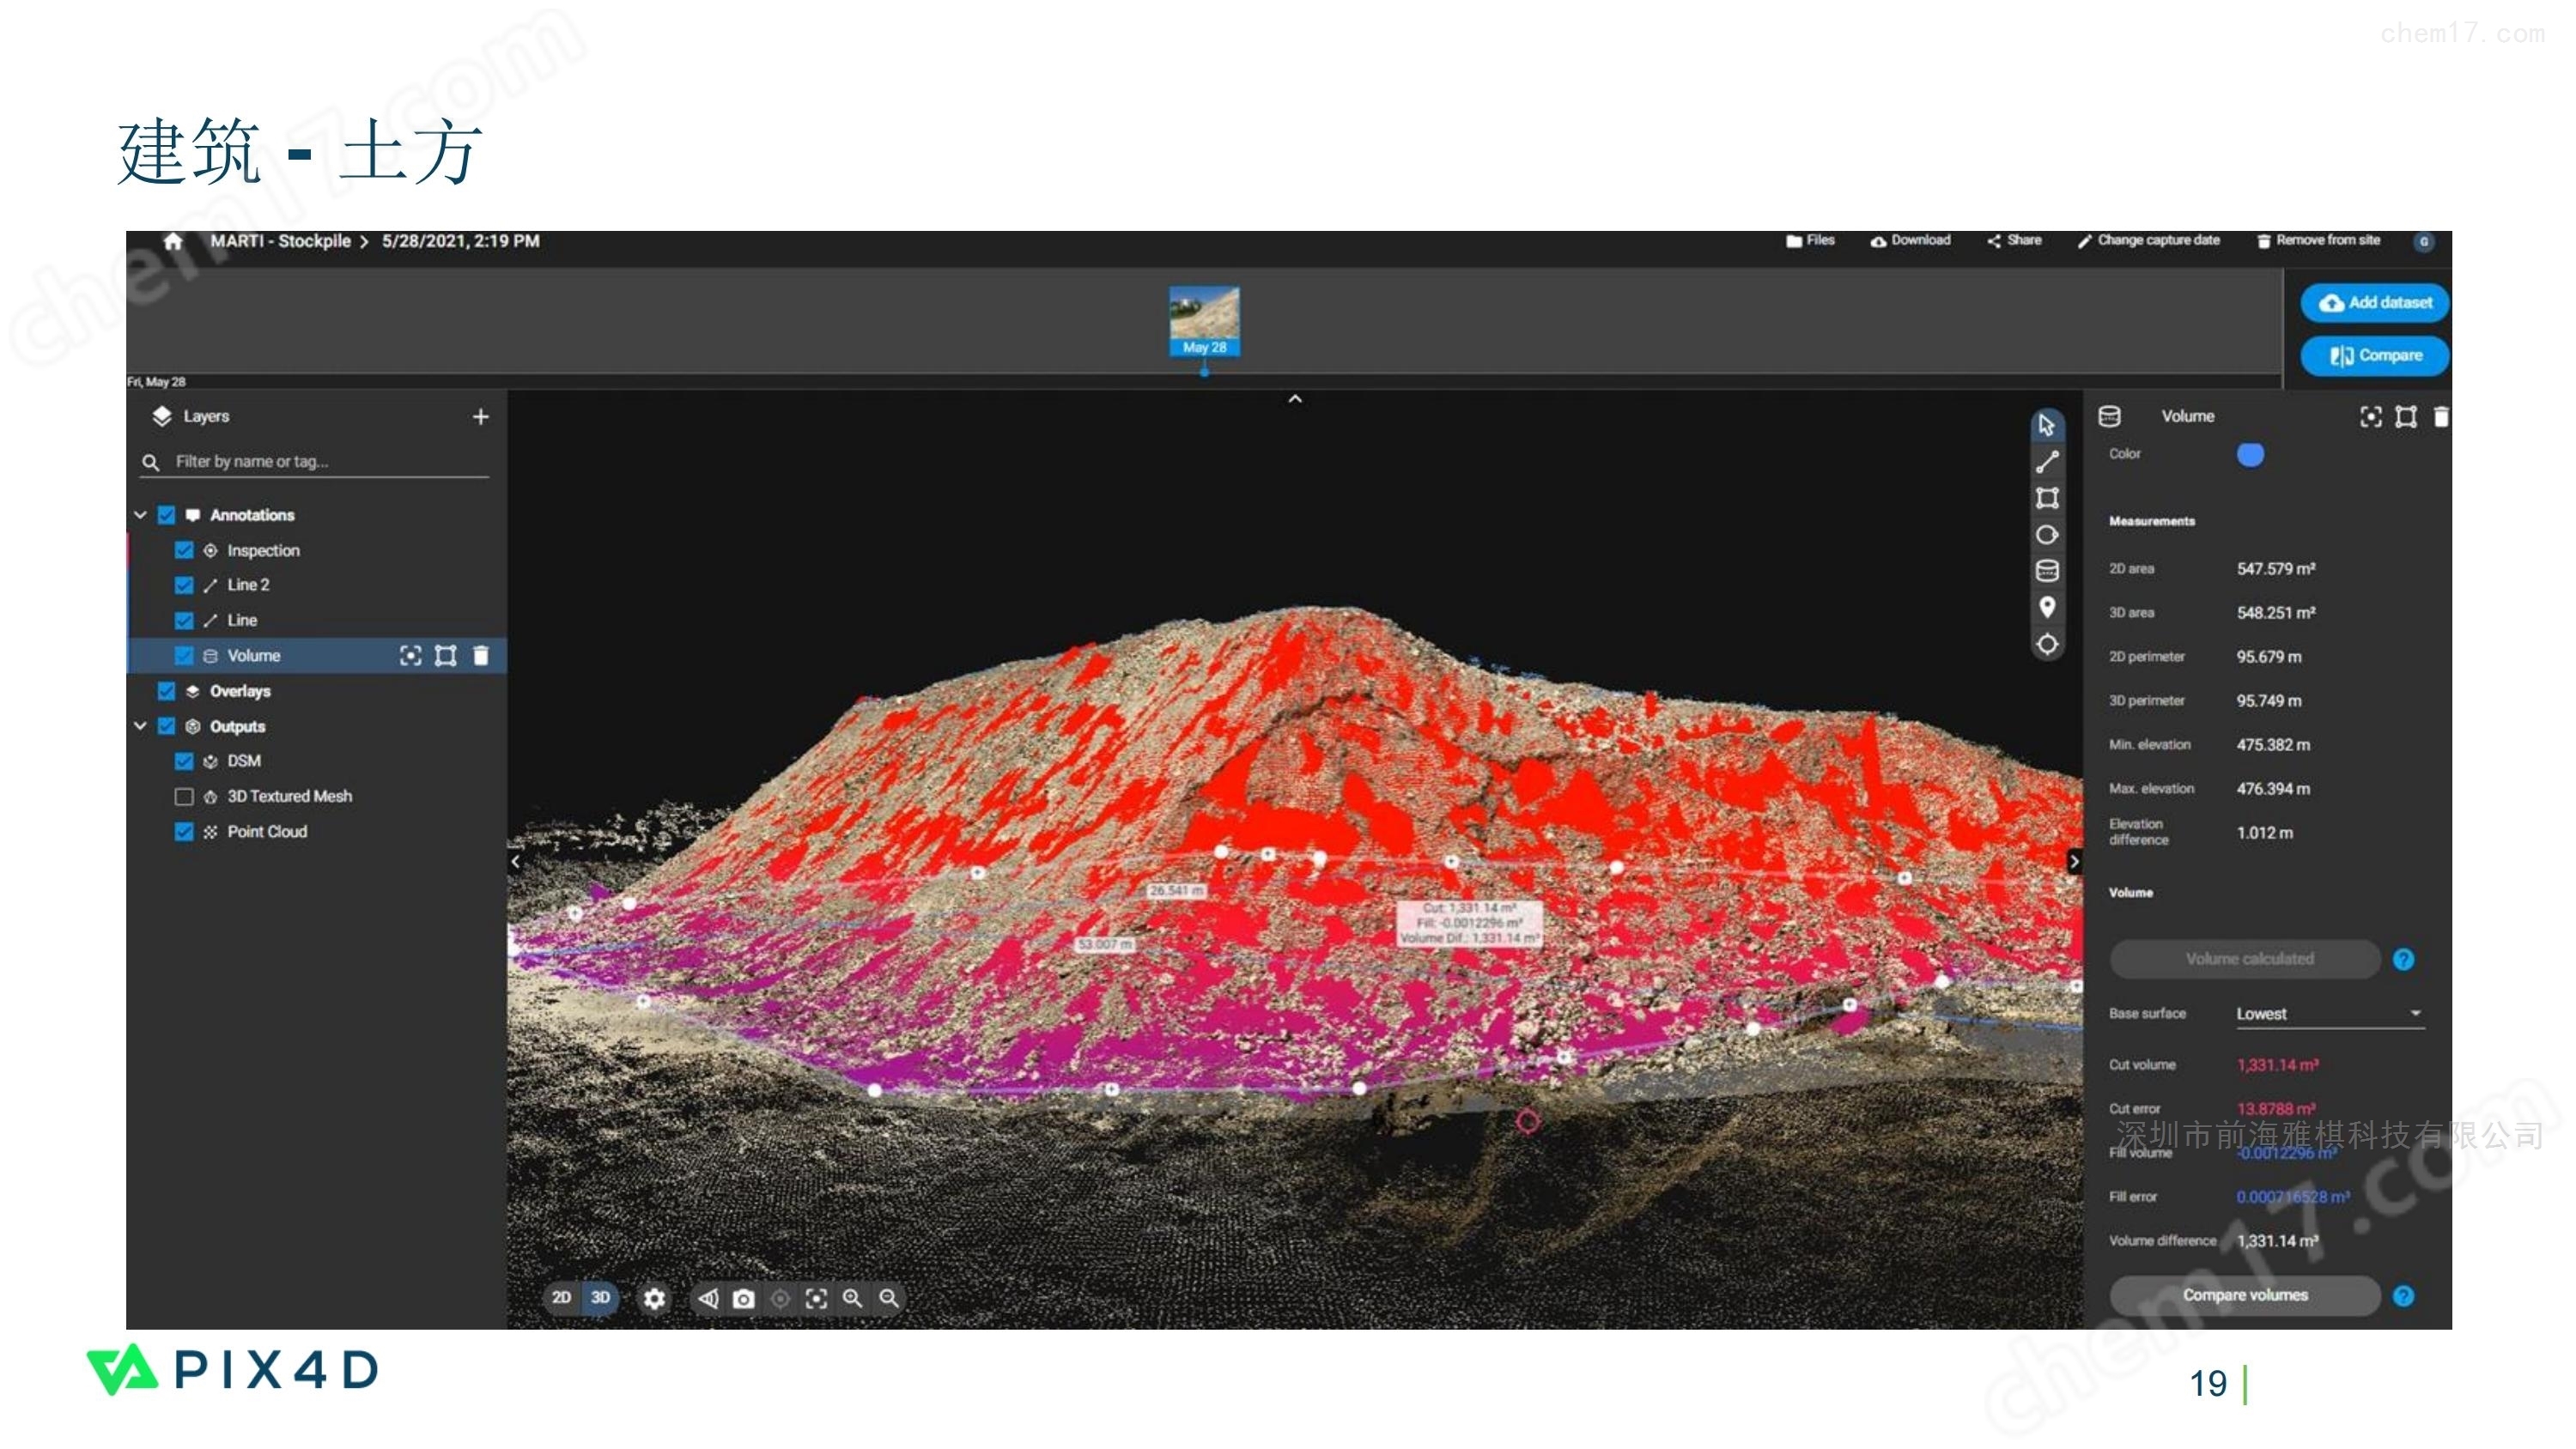
Task: Select the marker pin tool
Action: pos(2047,607)
